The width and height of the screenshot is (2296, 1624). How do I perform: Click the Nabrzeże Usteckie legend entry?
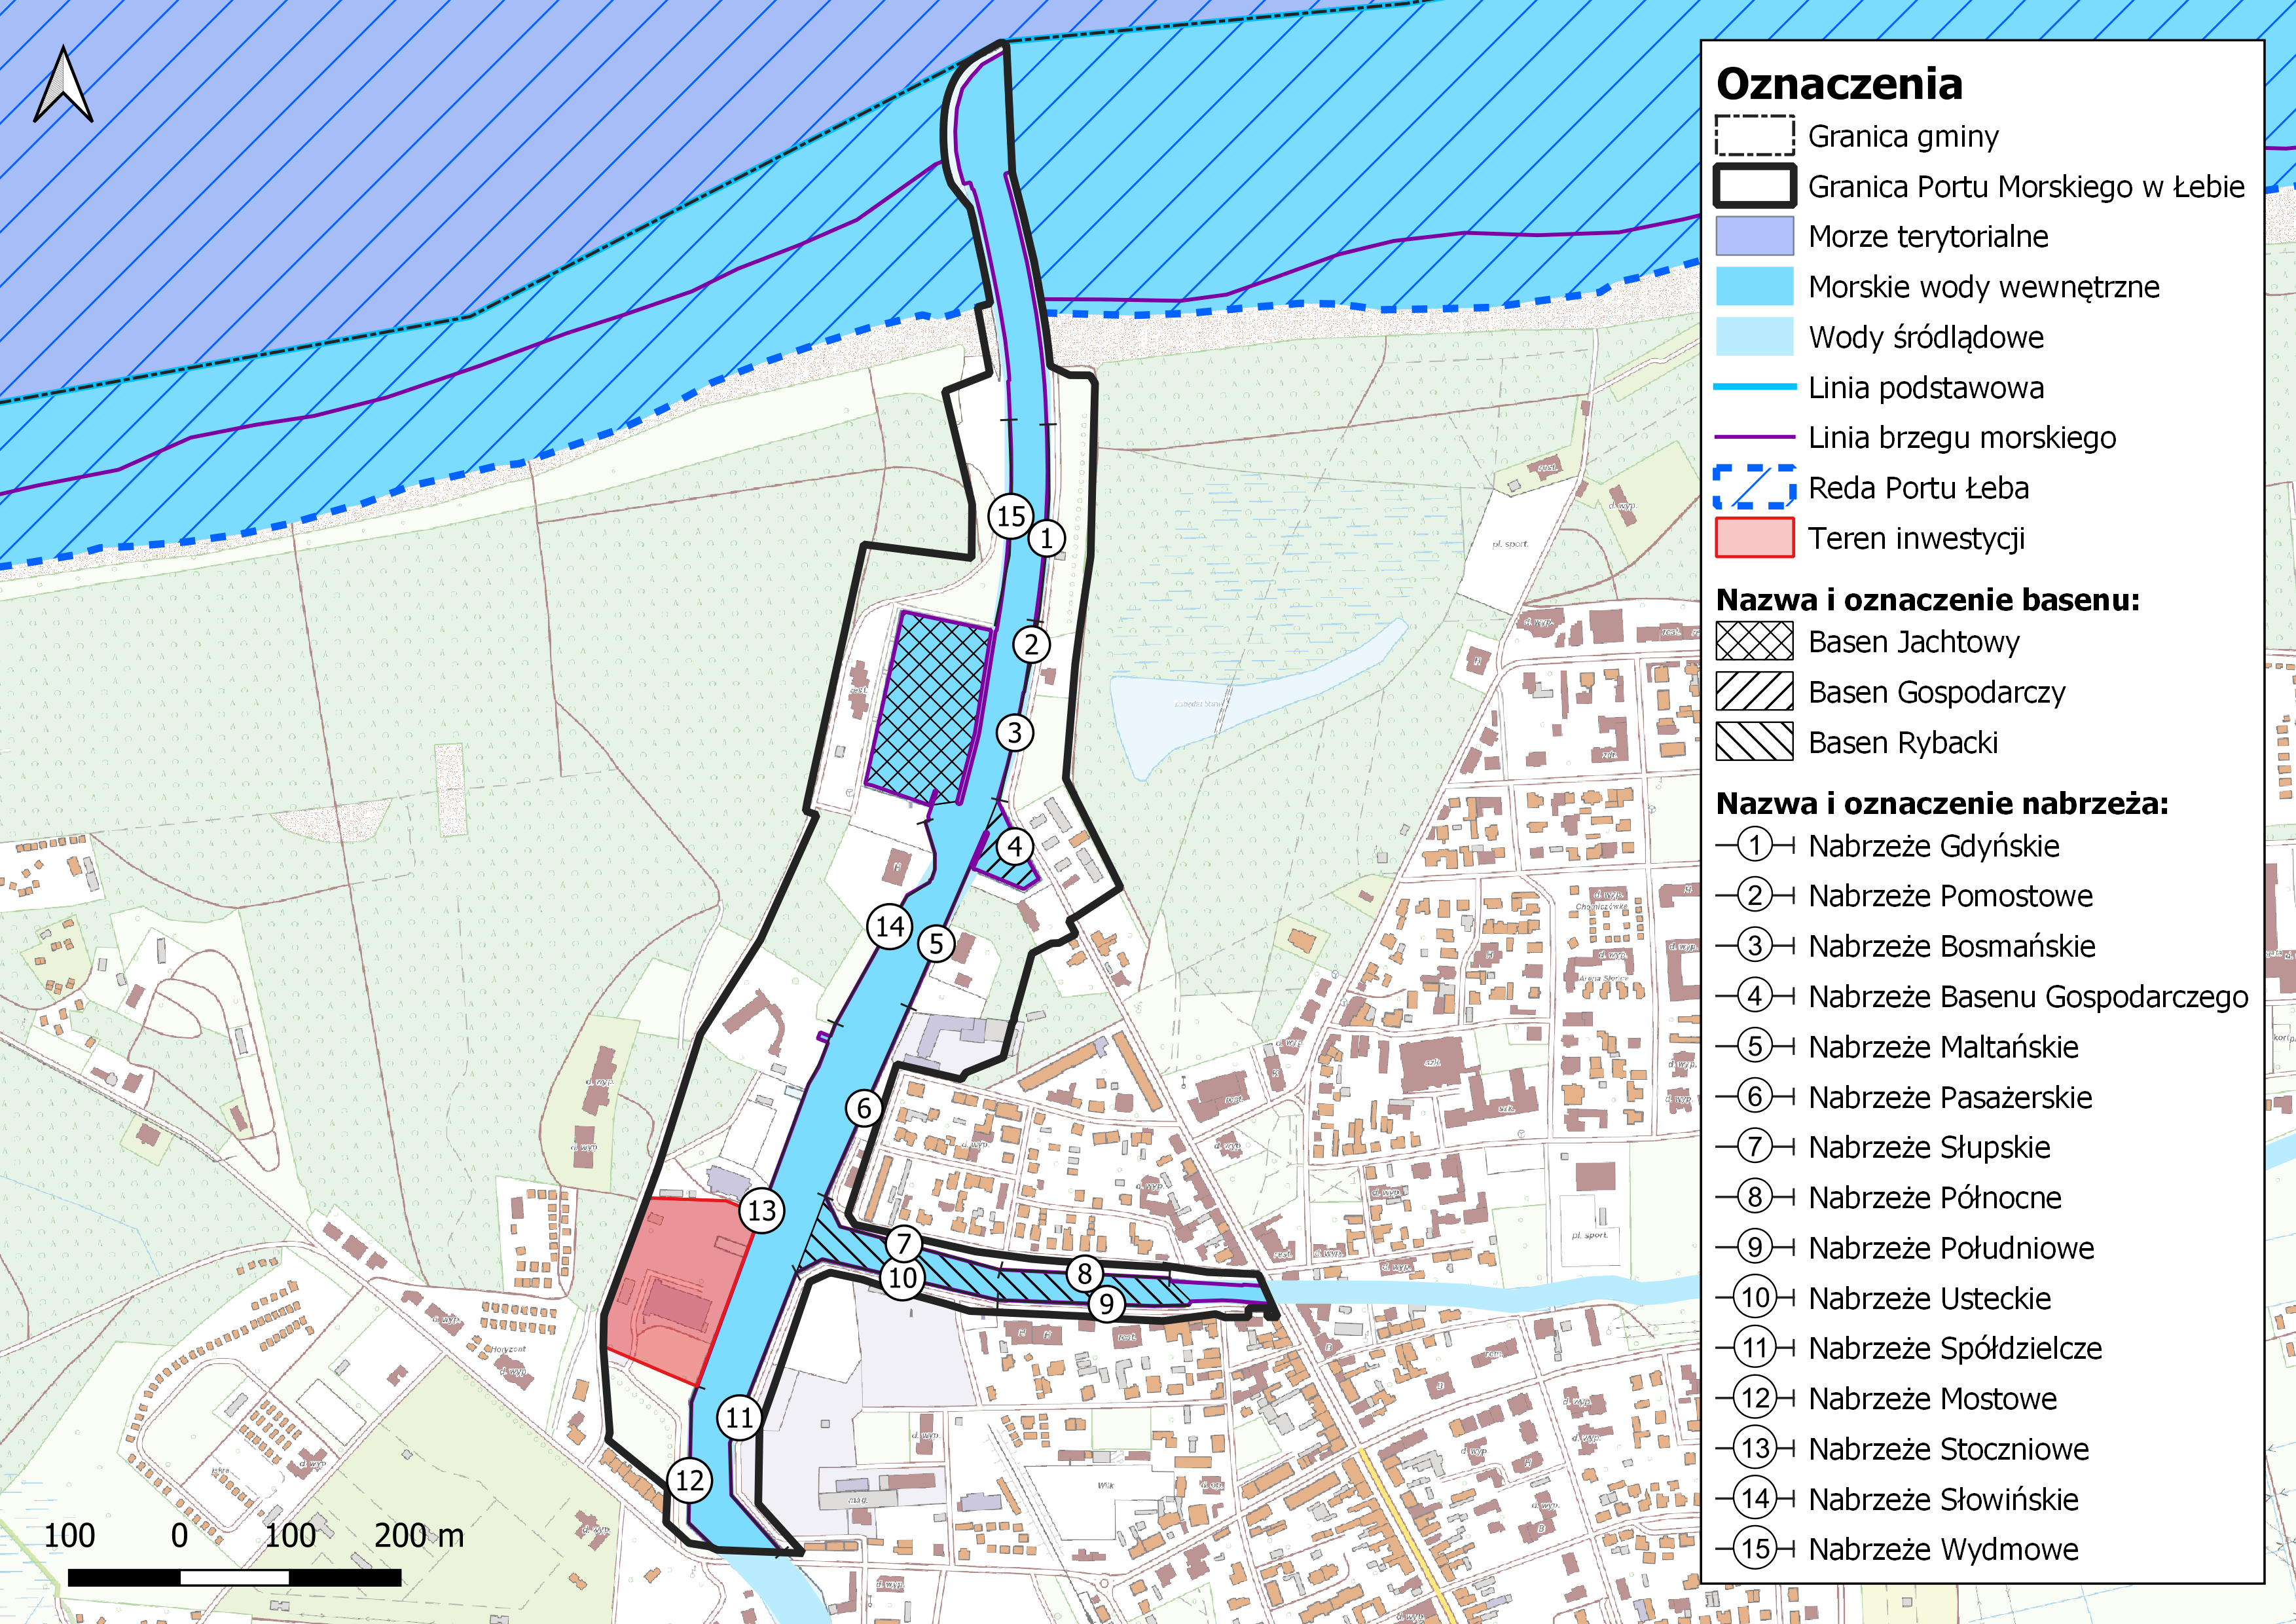(1883, 1298)
